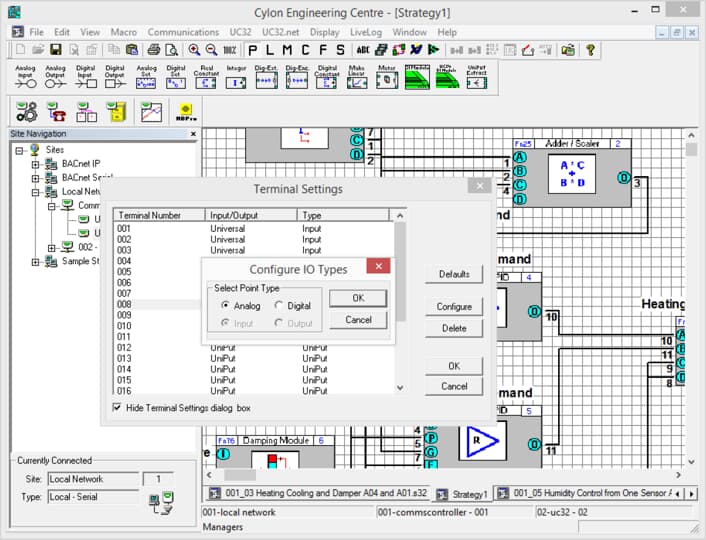Expand the Sample Site tree node
706x540 pixels.
[x=36, y=262]
